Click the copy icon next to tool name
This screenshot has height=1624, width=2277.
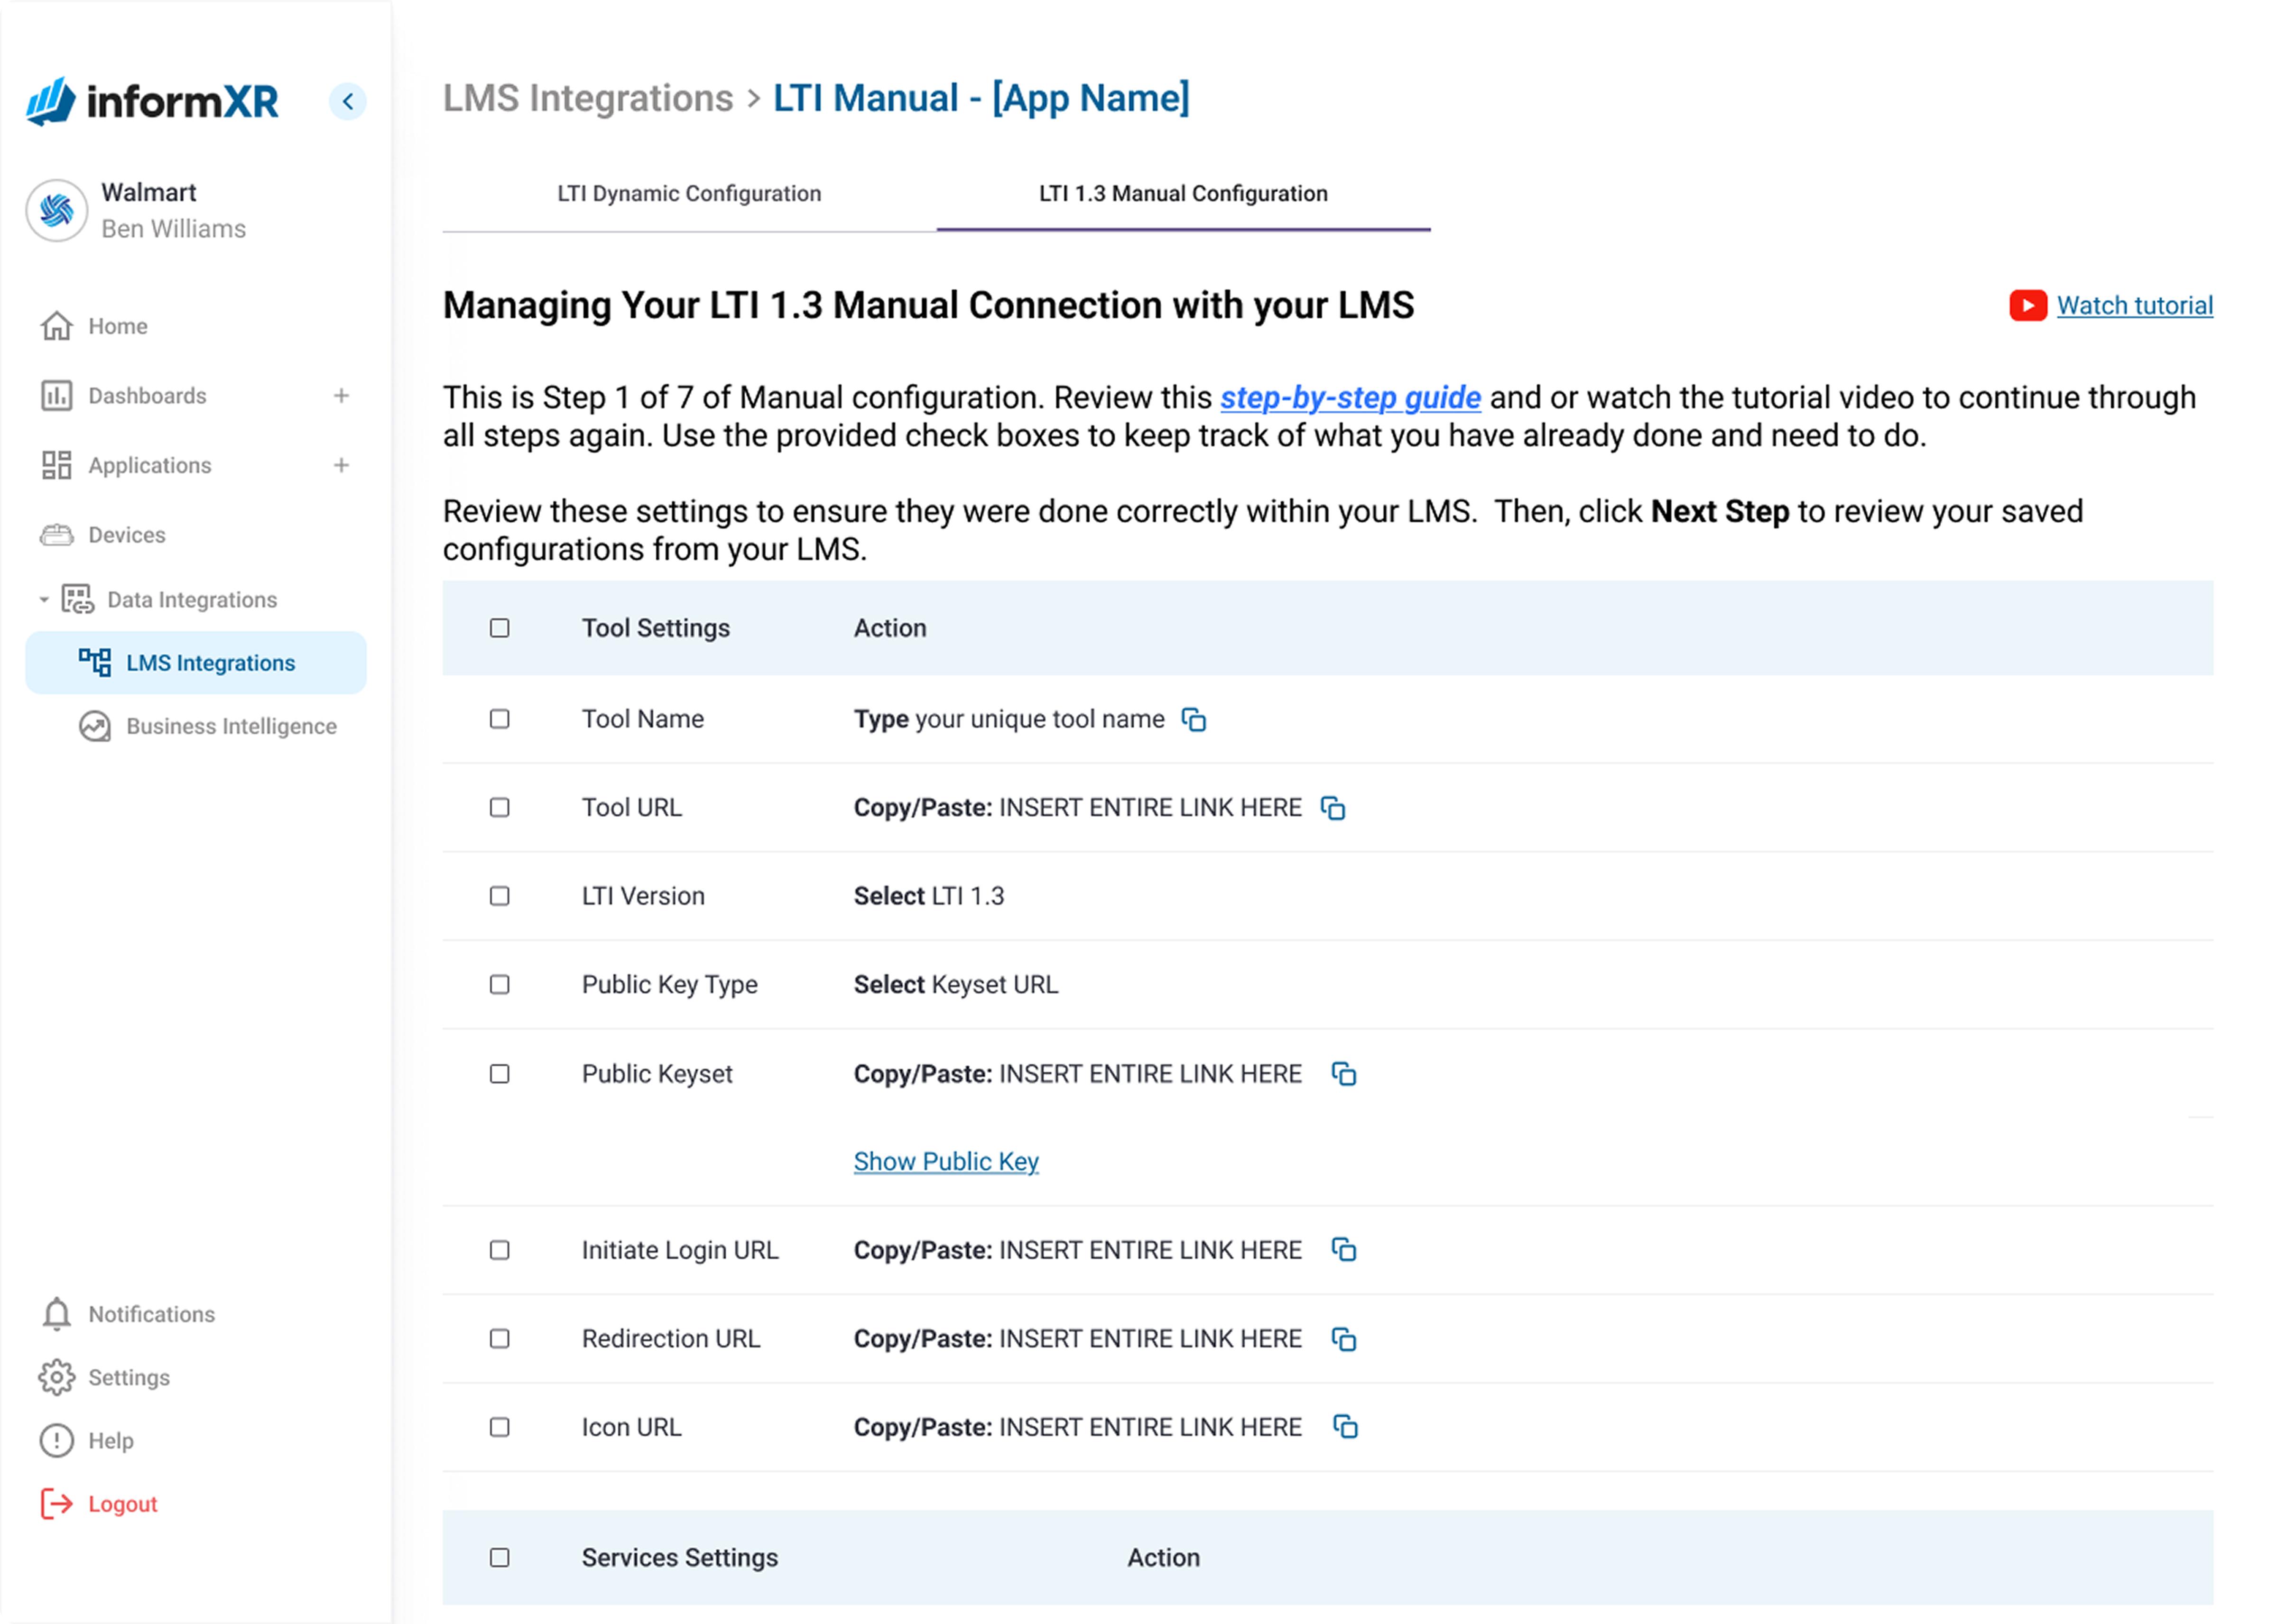[1194, 720]
